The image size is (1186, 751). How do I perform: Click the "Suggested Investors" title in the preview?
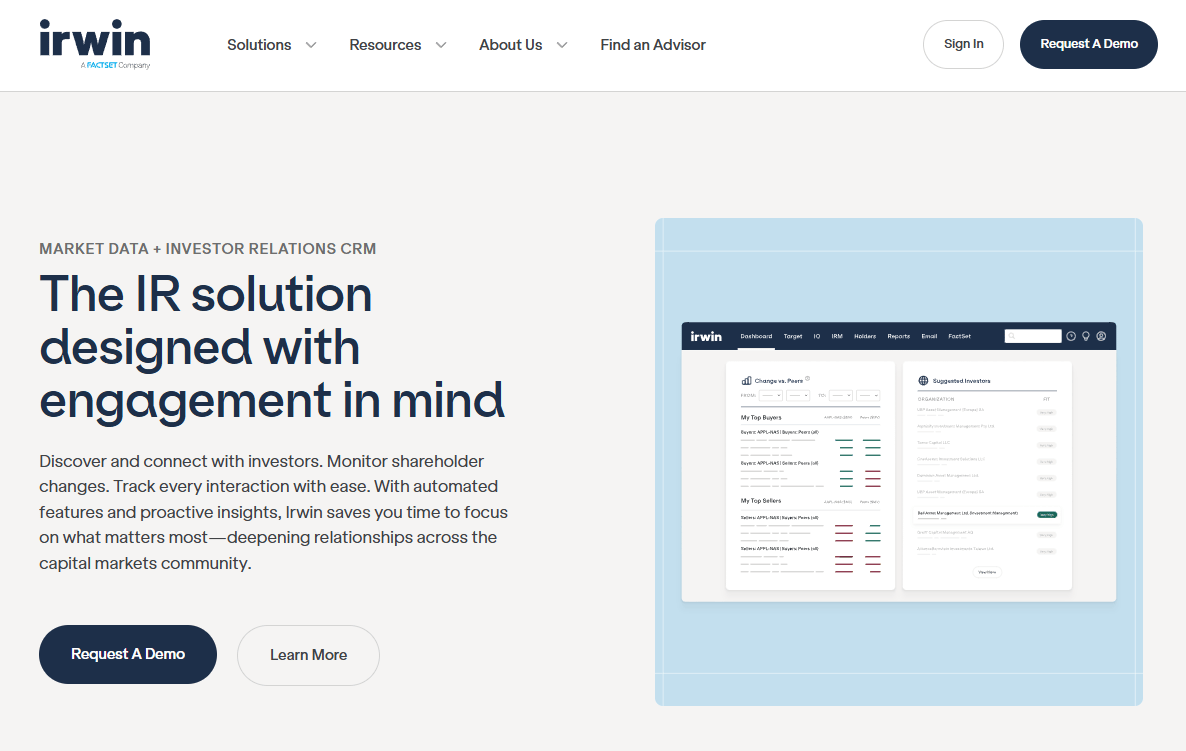point(961,381)
